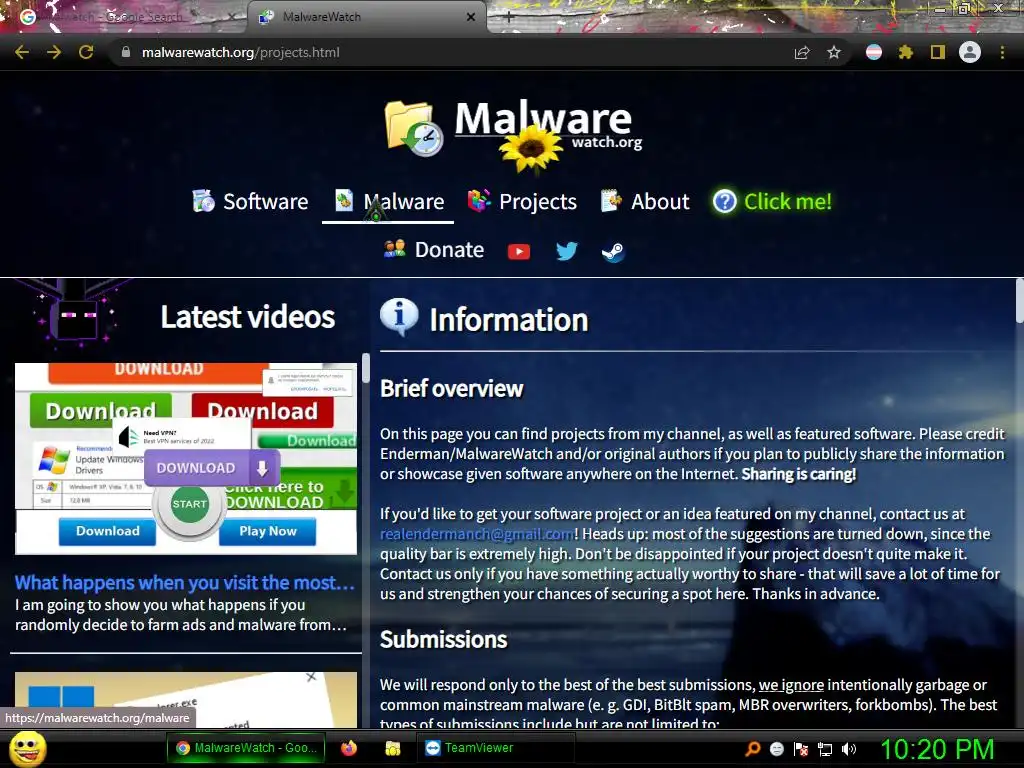Open the network tray icon
The height and width of the screenshot is (768, 1024).
tap(825, 750)
